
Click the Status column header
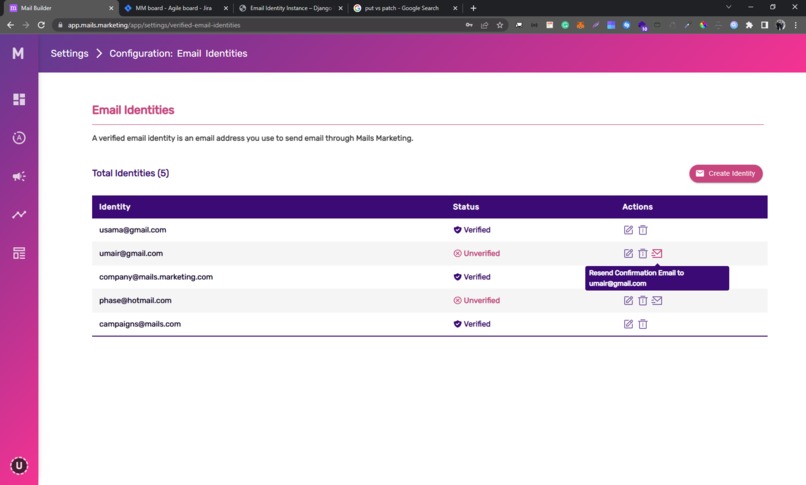(x=466, y=207)
